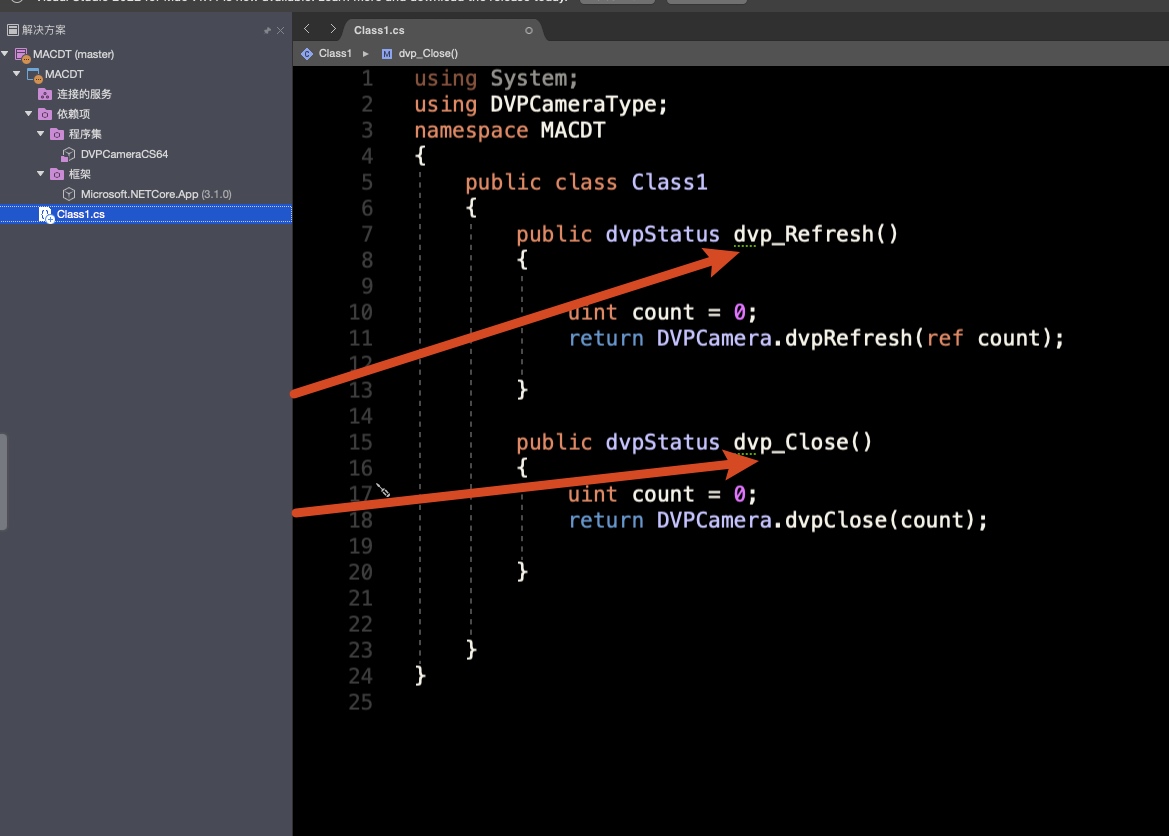Collapse the 框架 frameworks folder
The image size is (1169, 836).
(x=41, y=174)
